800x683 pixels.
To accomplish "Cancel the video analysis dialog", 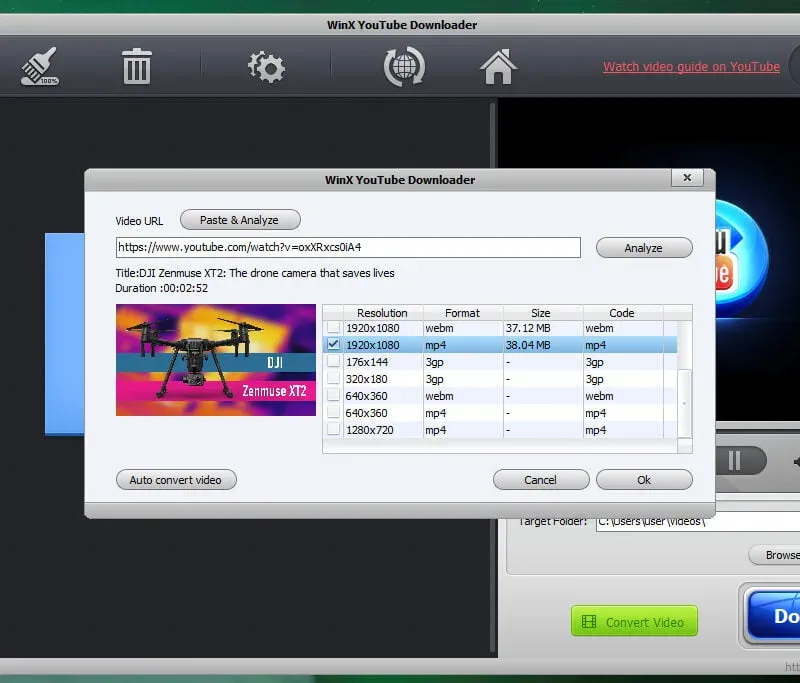I will pos(541,480).
